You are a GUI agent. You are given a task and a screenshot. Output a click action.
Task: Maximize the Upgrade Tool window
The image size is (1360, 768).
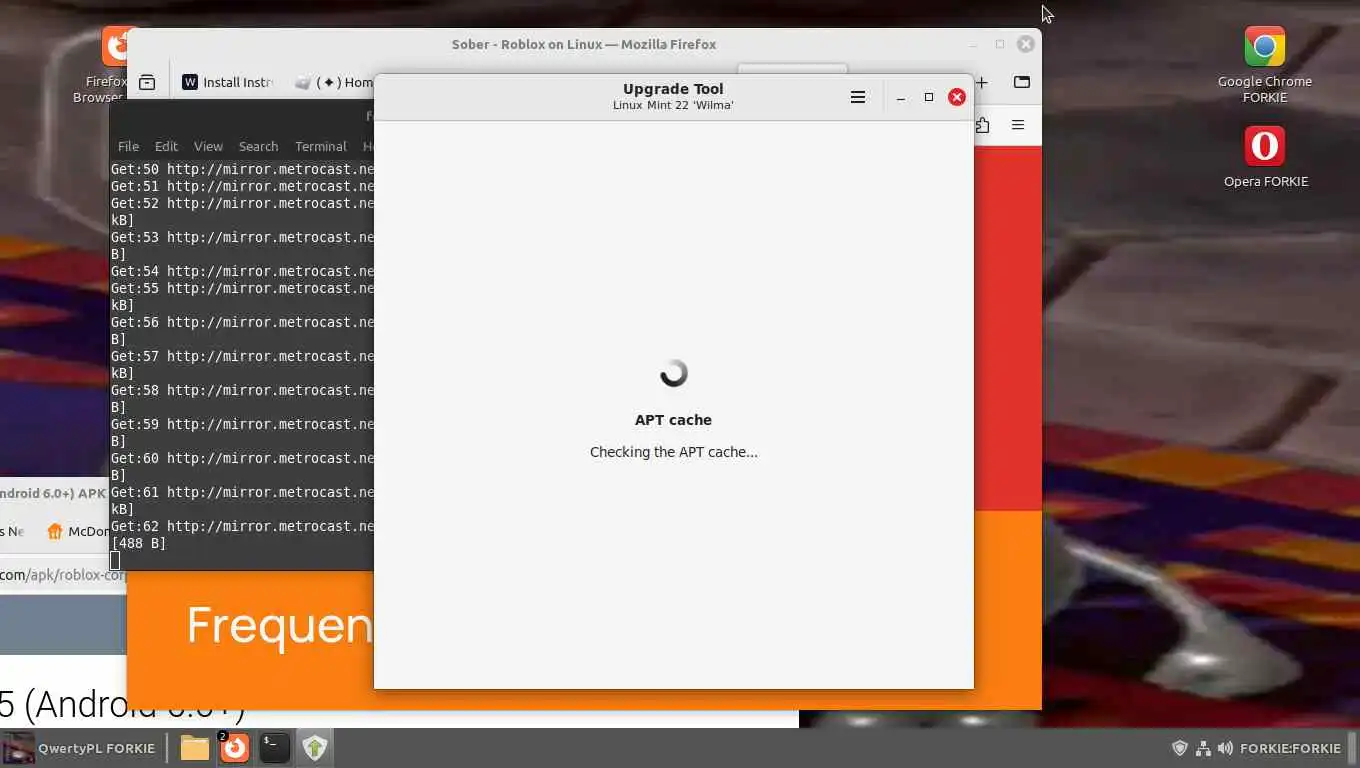coord(928,97)
